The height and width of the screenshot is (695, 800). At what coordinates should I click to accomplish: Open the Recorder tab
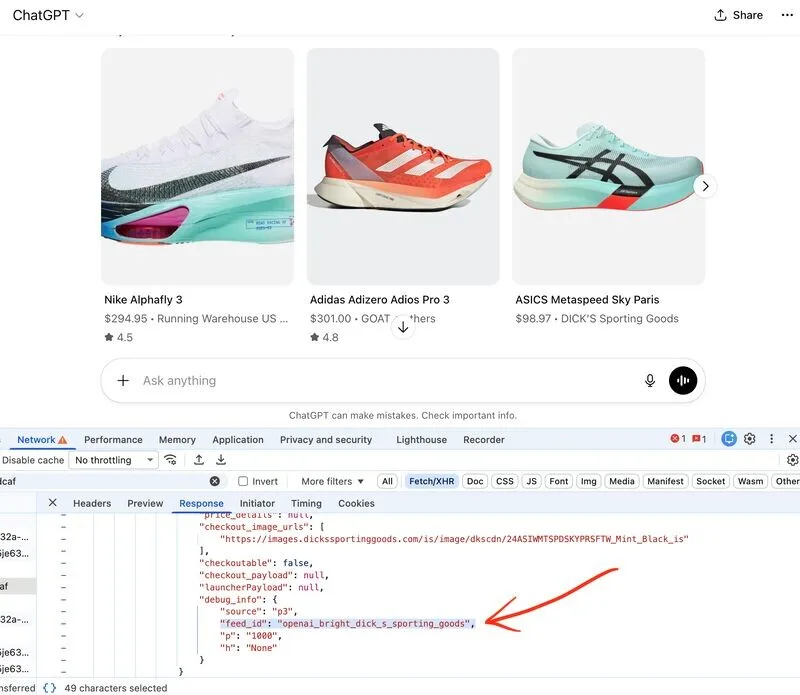click(484, 439)
